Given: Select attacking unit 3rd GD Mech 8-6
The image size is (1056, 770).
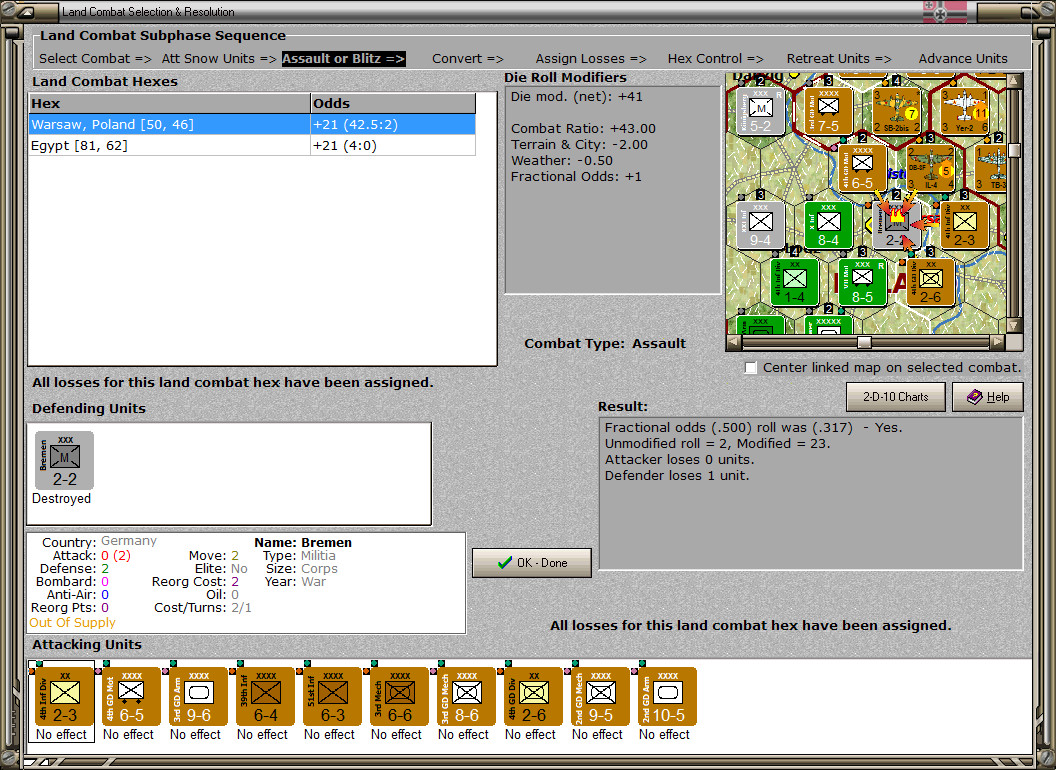Looking at the screenshot, I should [x=466, y=697].
